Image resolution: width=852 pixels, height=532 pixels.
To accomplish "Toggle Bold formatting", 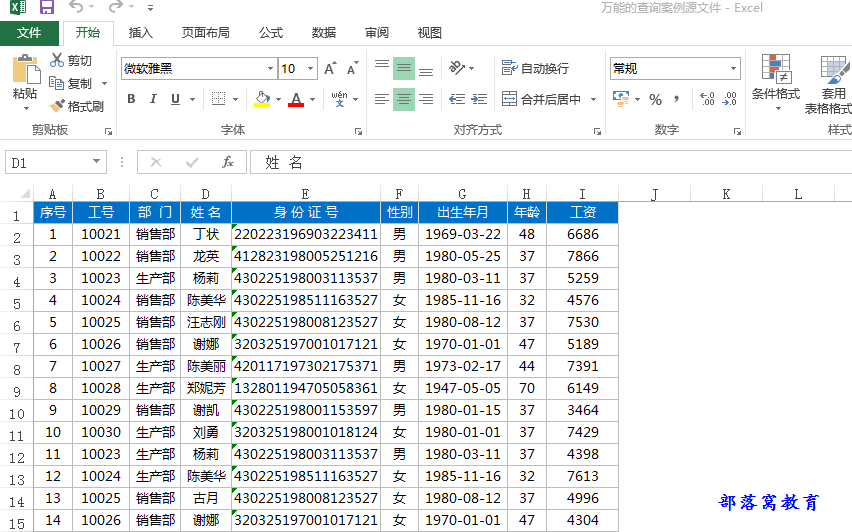I will (x=131, y=99).
